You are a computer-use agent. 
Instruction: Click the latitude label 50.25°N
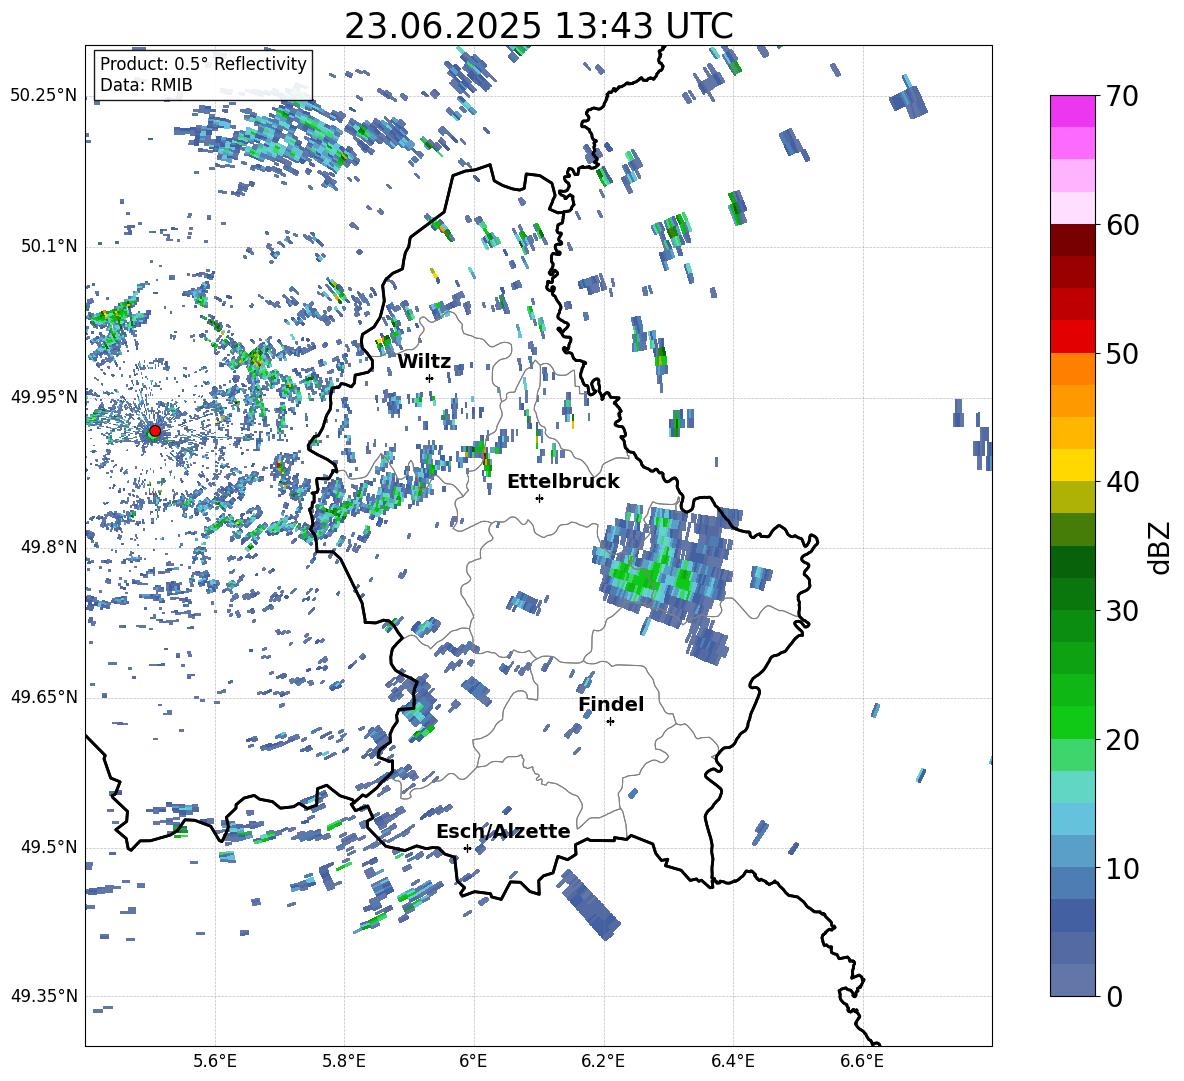[43, 96]
